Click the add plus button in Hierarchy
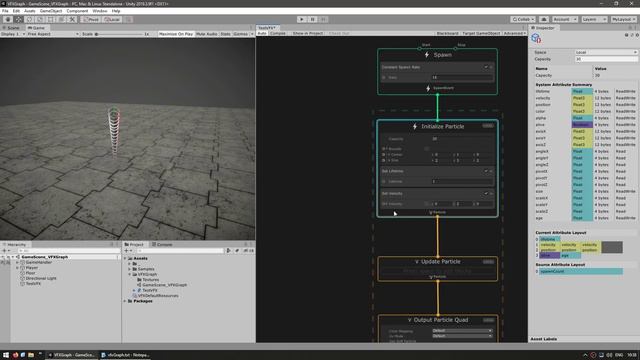Viewport: 640px width, 360px height. 4,251
